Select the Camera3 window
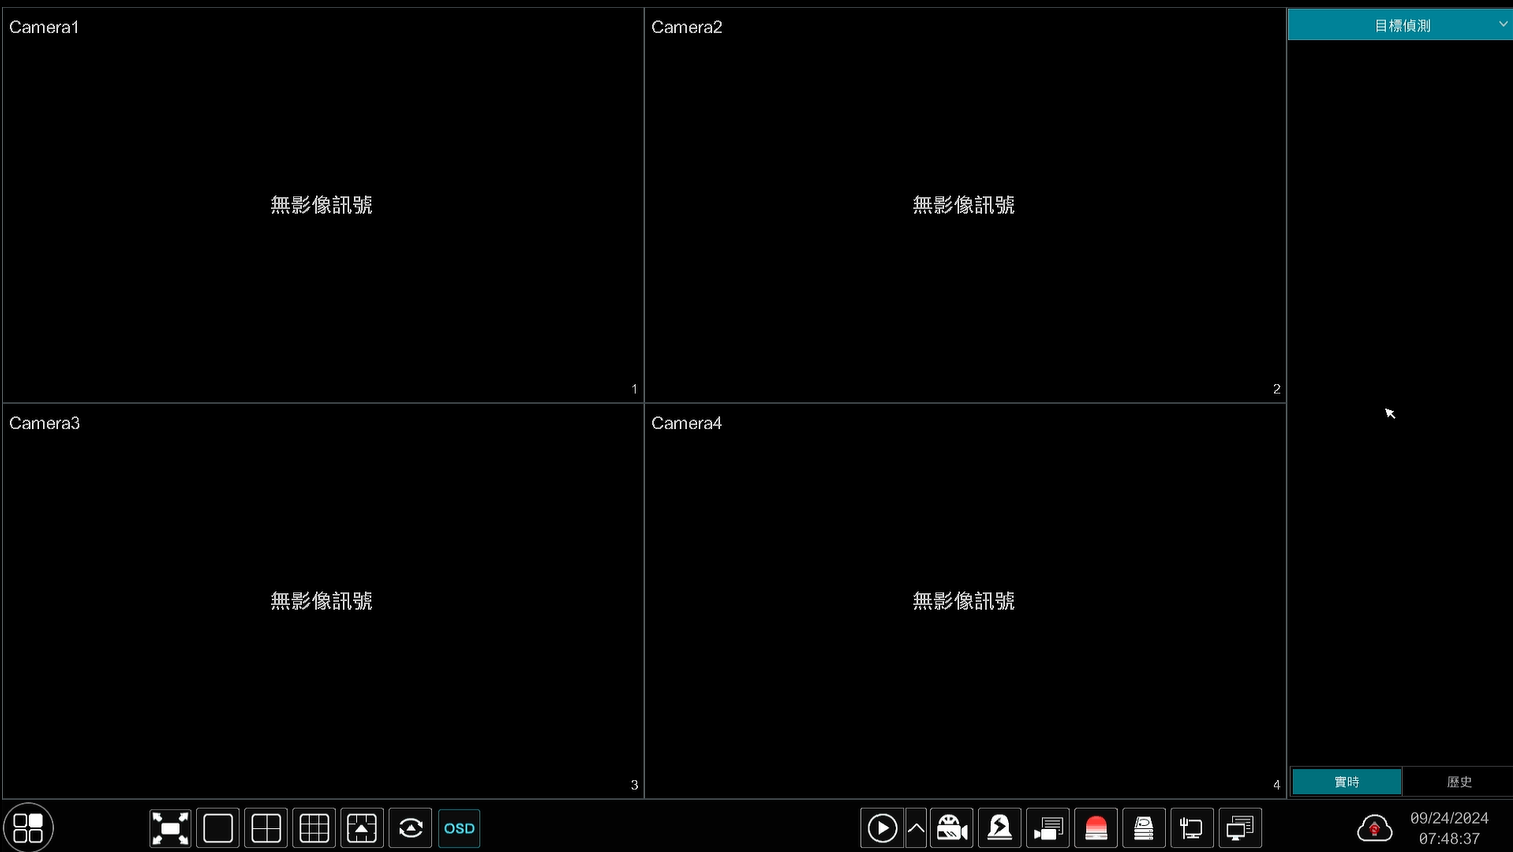The image size is (1513, 852). 322,601
